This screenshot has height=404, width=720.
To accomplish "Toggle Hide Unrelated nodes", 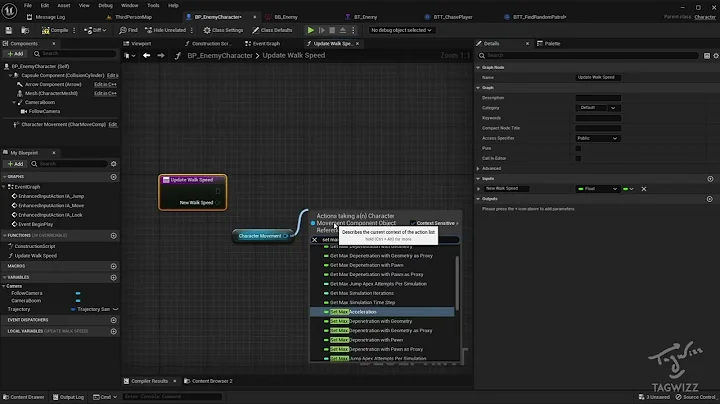I will [166, 30].
